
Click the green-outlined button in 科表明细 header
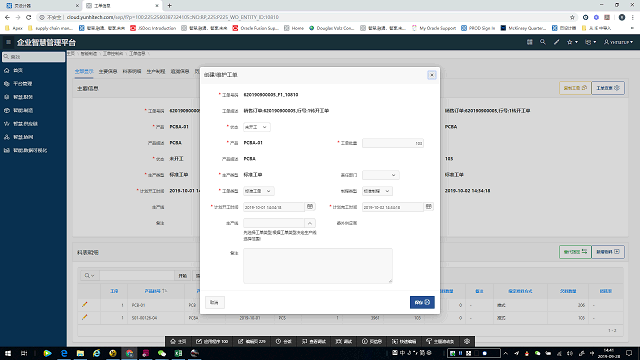[575, 252]
